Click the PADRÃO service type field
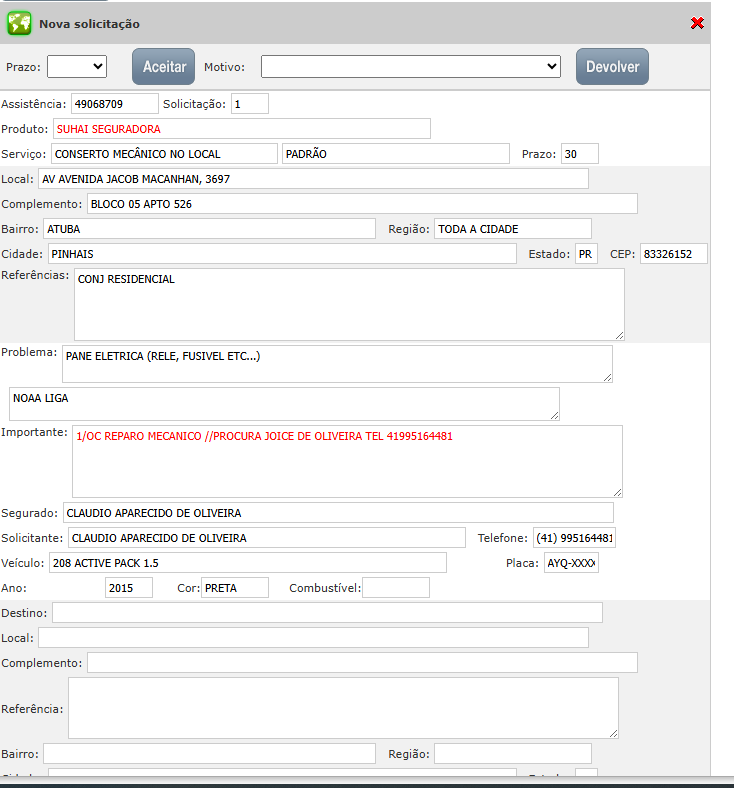The width and height of the screenshot is (734, 788). (396, 154)
